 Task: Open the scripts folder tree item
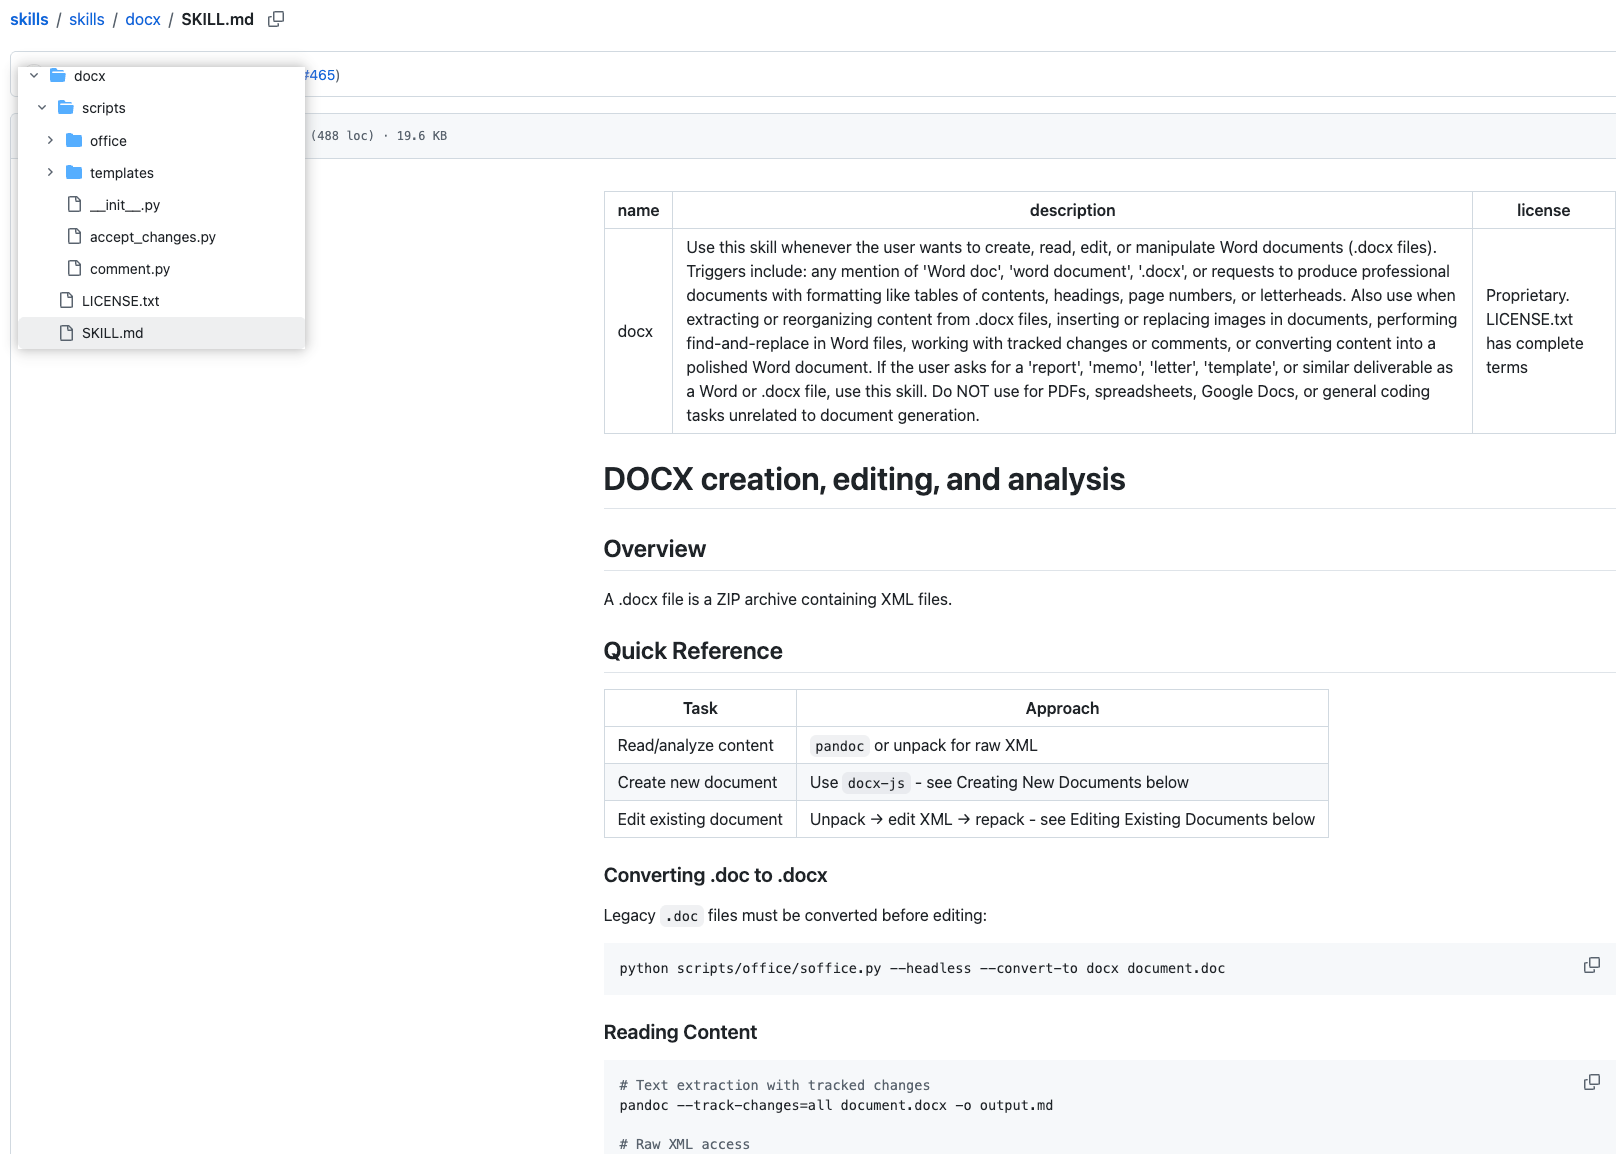[x=162, y=108]
